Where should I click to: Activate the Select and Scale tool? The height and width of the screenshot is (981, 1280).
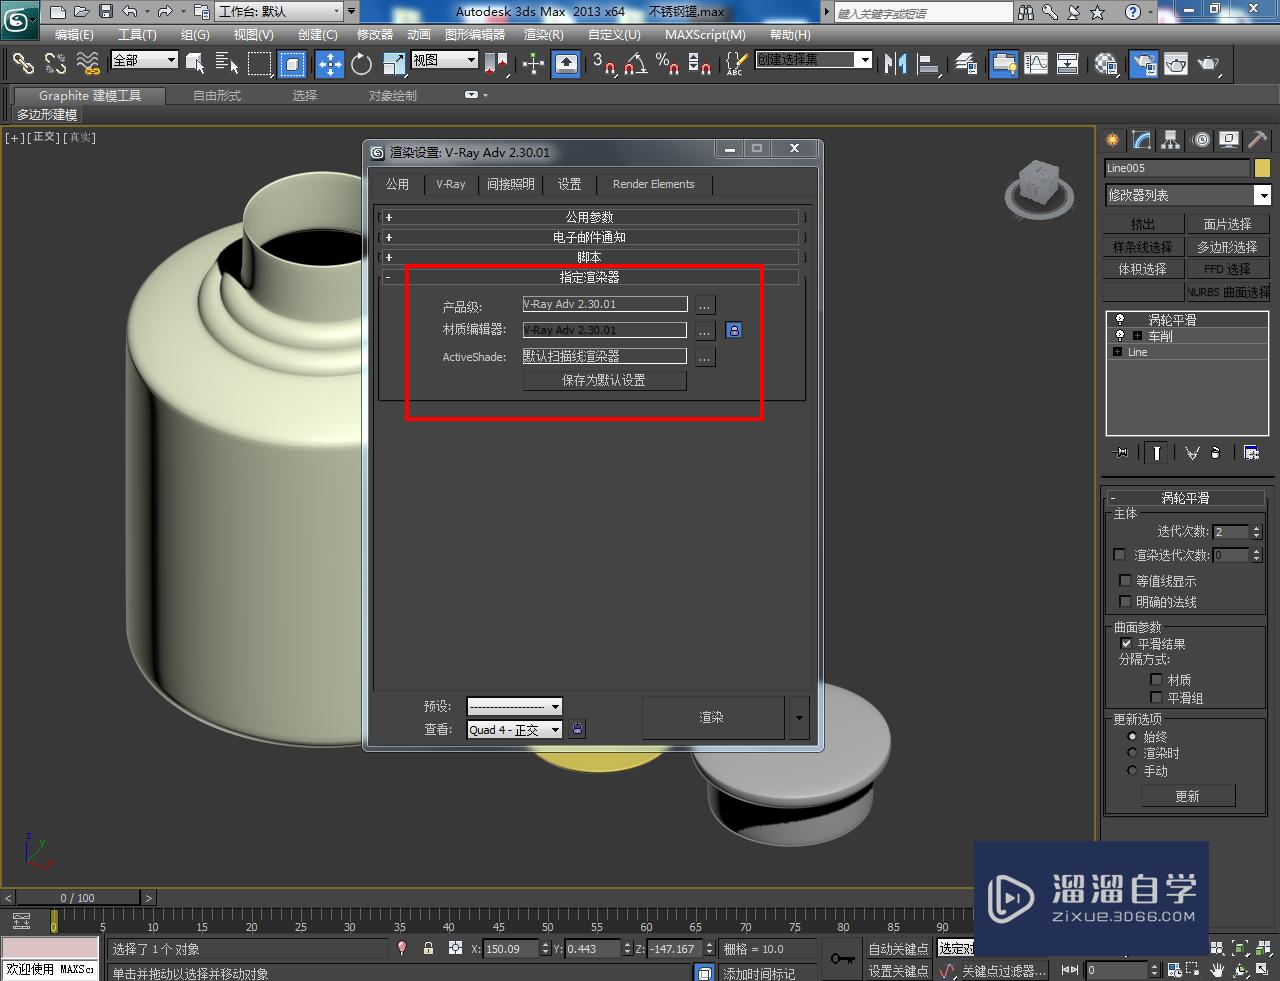394,64
